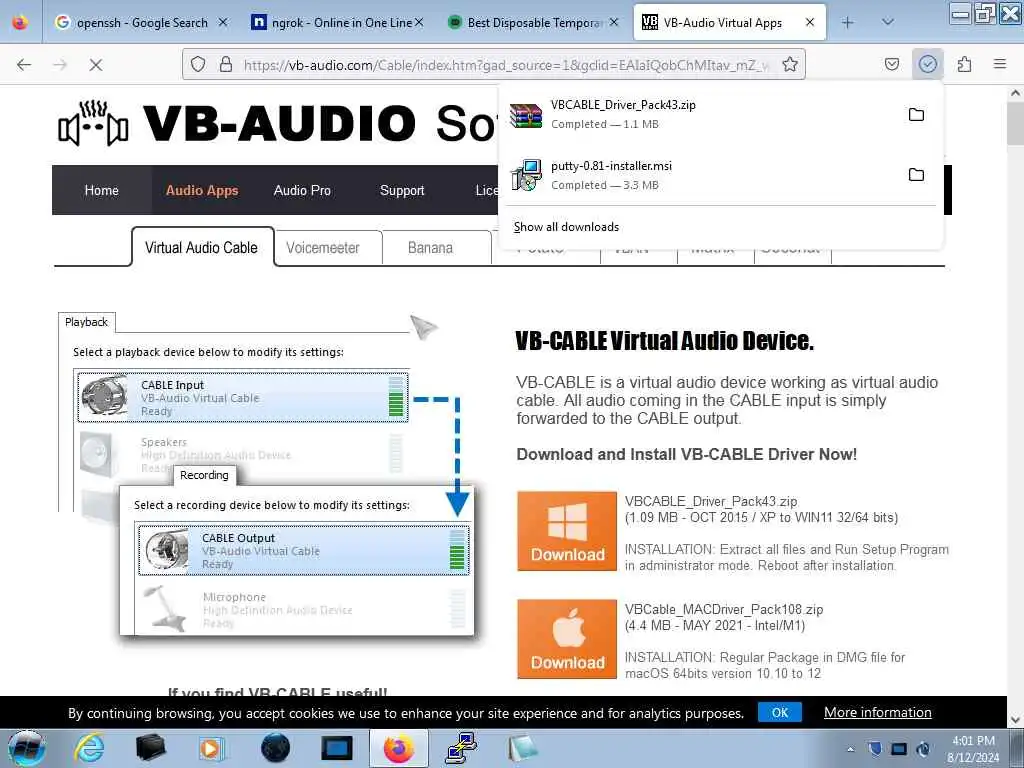This screenshot has height=768, width=1024.
Task: Open Support navigation item
Action: 402,190
